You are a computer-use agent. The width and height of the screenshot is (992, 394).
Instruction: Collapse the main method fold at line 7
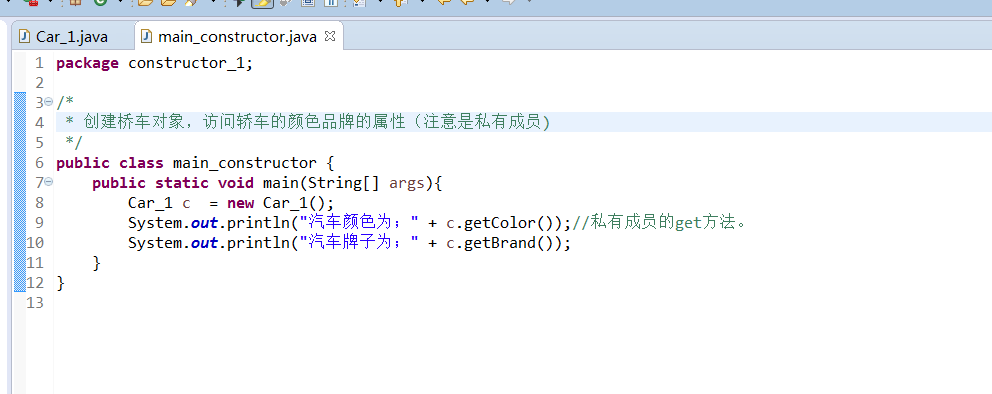(x=49, y=183)
